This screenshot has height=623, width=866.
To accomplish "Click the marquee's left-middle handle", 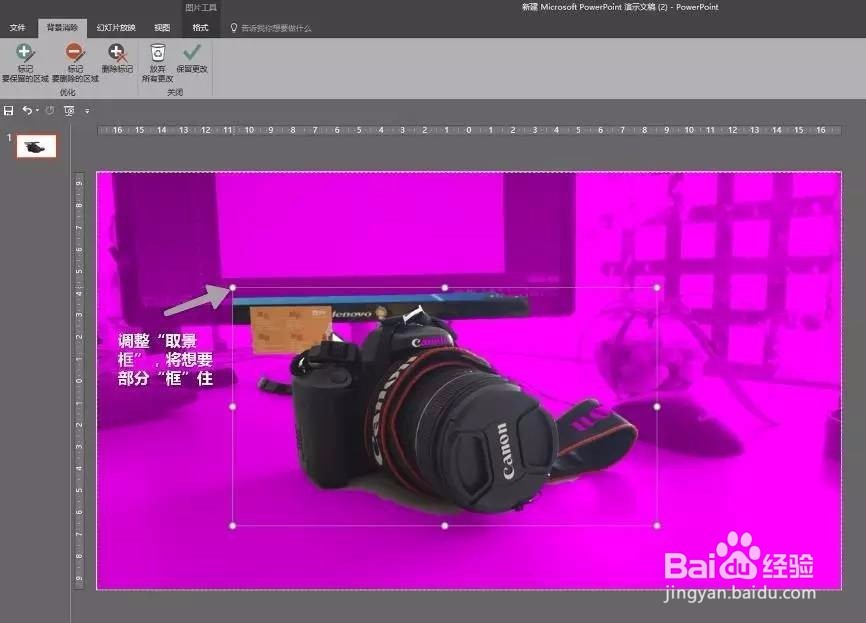I will (x=233, y=406).
